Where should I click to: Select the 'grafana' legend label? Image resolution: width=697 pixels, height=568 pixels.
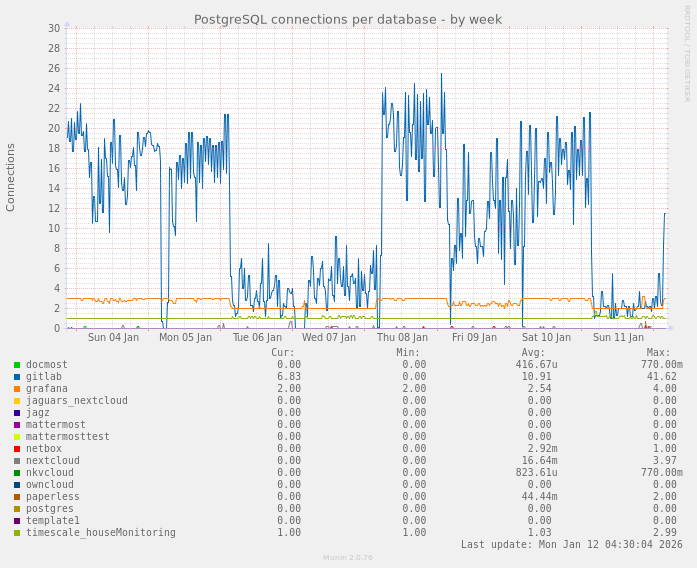tap(47, 388)
